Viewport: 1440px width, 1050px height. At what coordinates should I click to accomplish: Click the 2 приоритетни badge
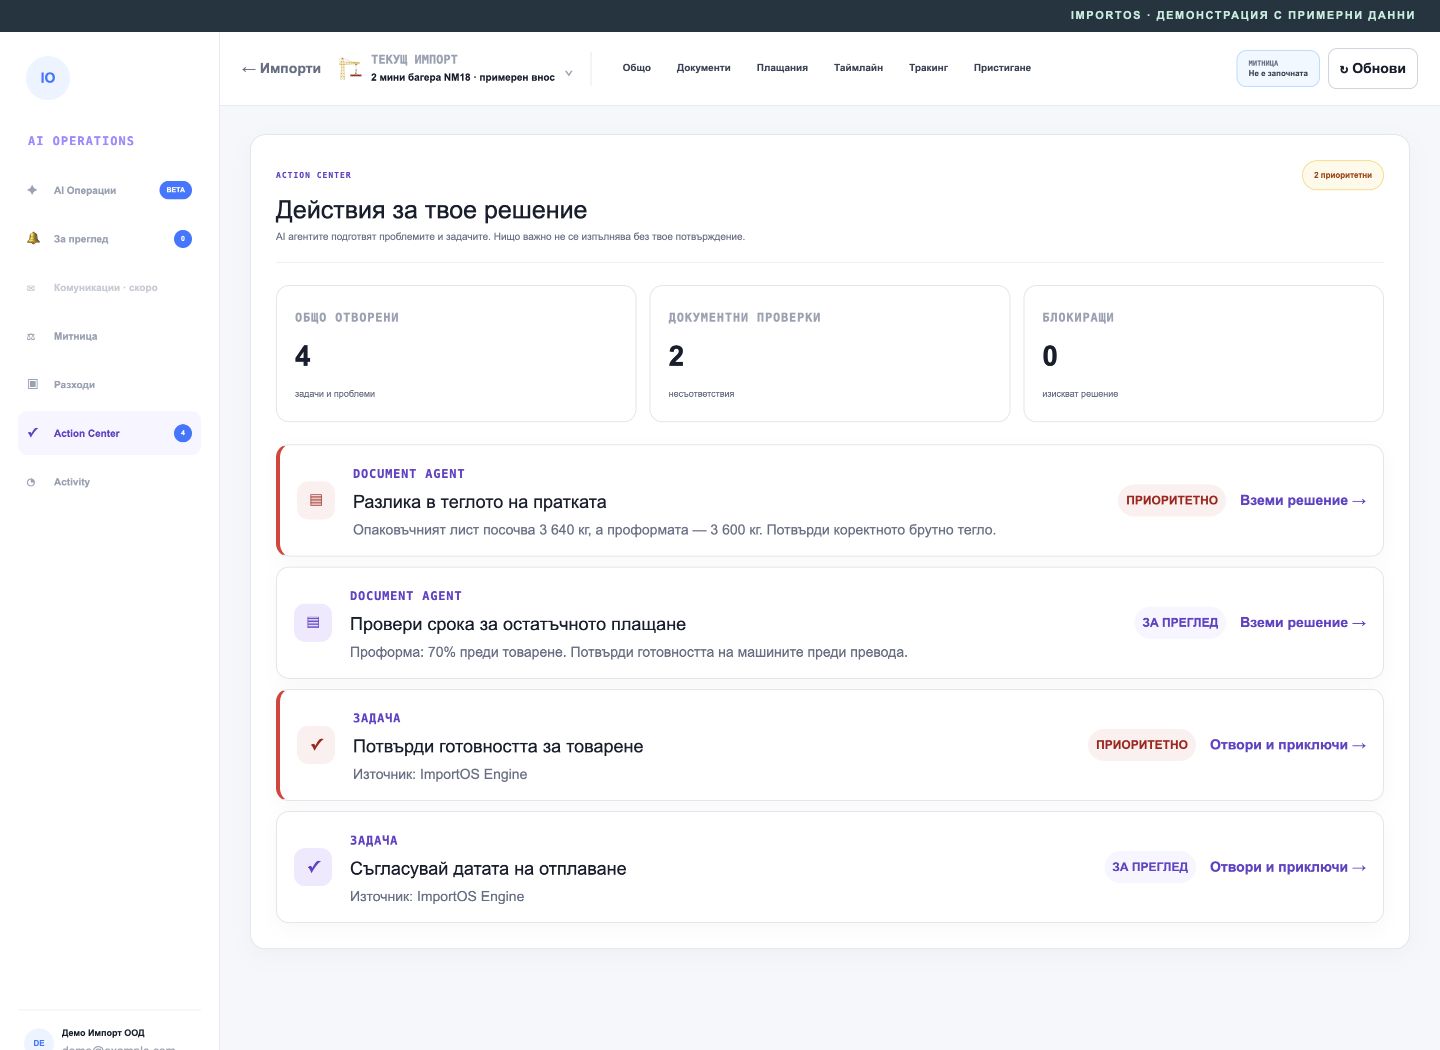[1343, 175]
